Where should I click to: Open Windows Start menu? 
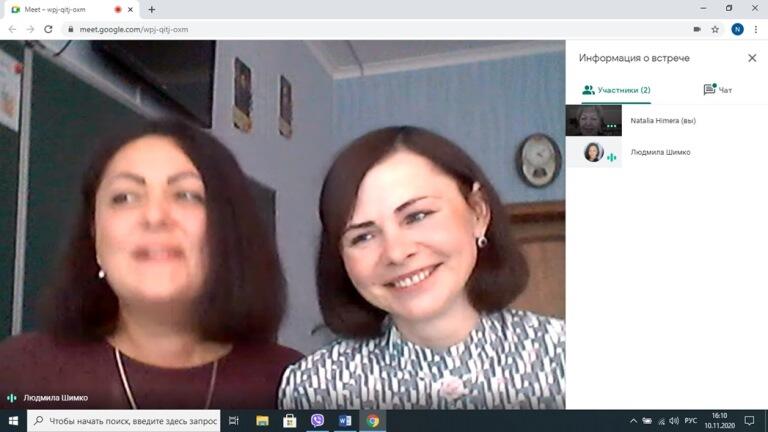[x=13, y=421]
